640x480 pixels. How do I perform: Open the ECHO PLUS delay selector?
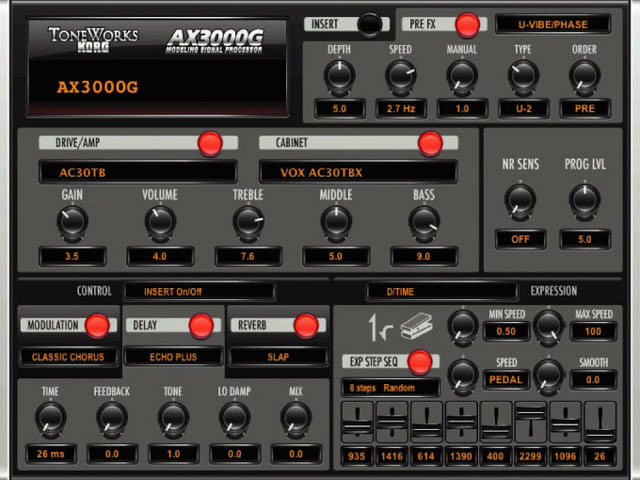173,357
